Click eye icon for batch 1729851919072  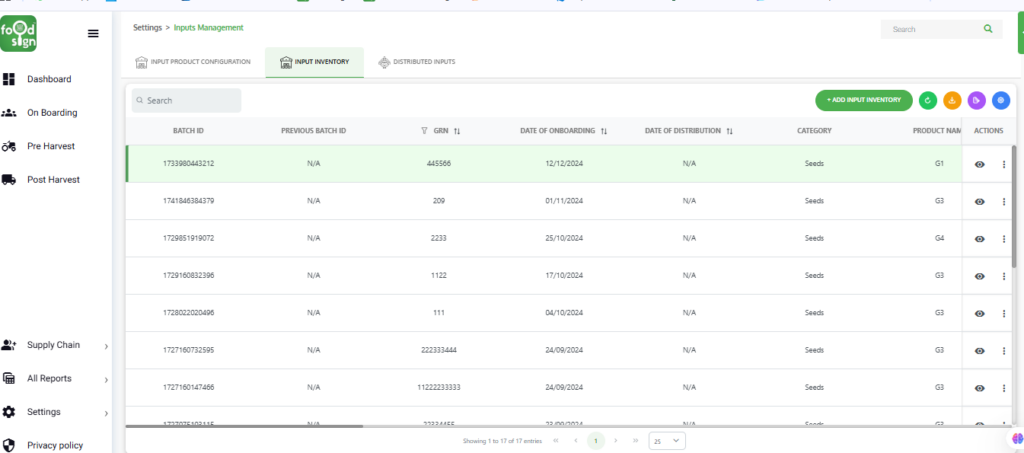click(x=979, y=239)
